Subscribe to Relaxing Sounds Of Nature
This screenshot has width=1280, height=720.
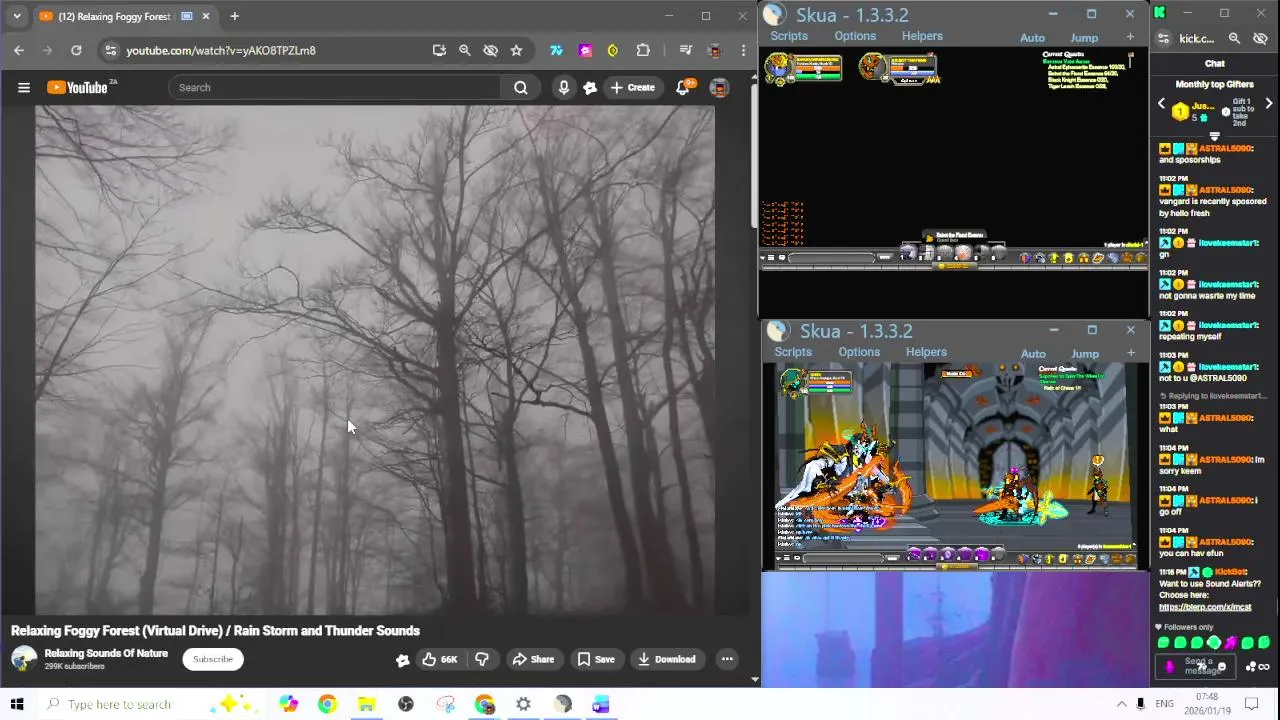point(212,659)
